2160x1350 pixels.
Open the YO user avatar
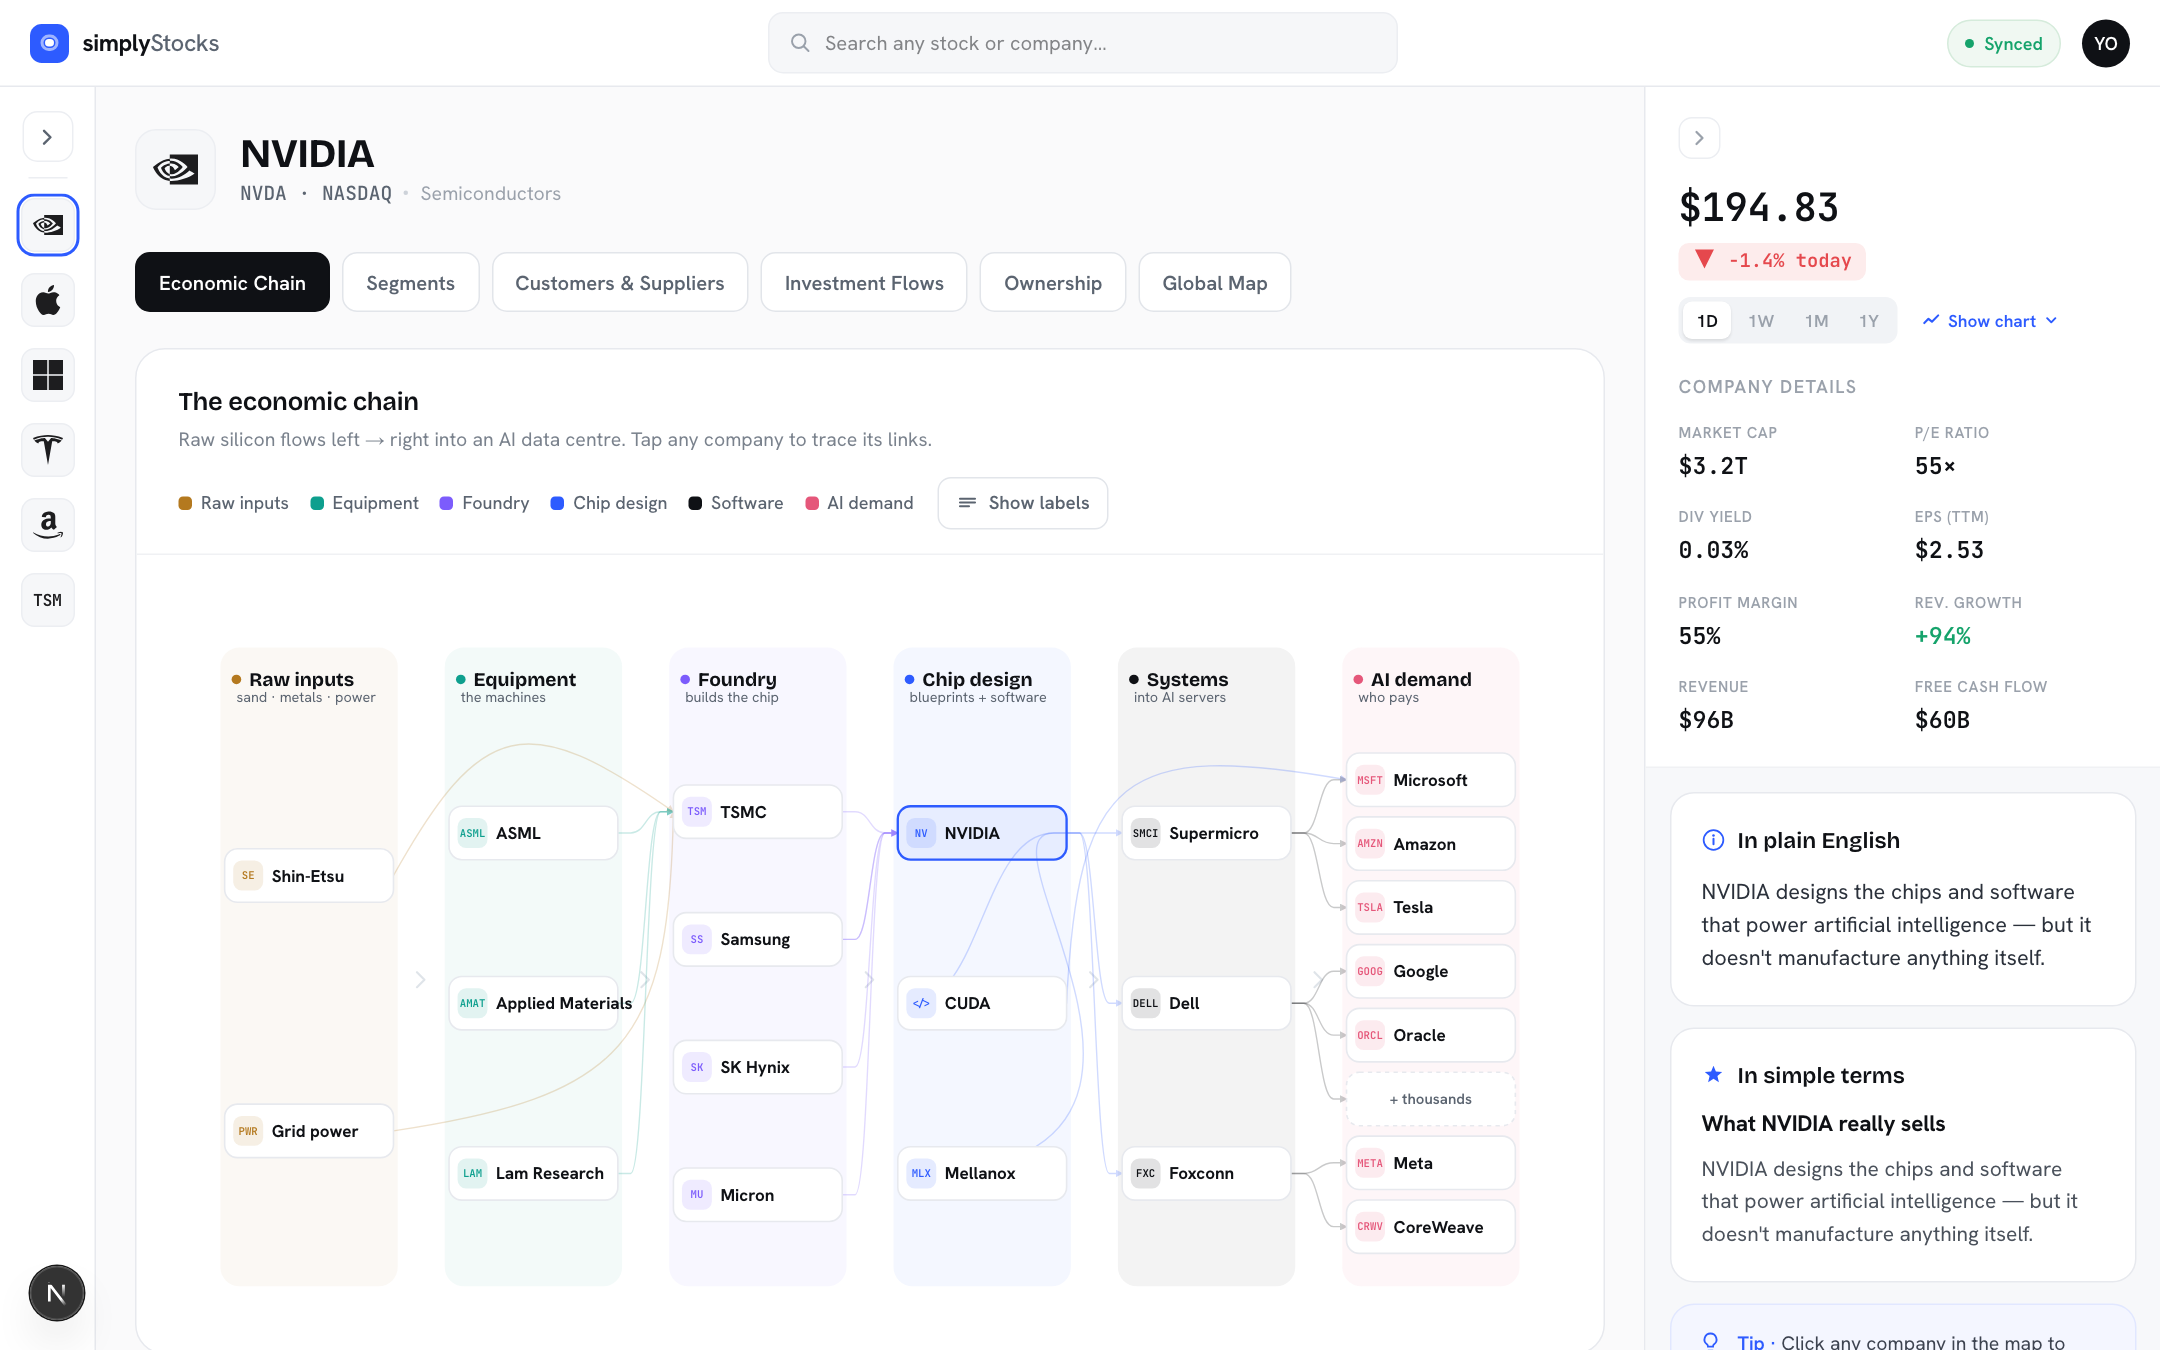tap(2105, 43)
